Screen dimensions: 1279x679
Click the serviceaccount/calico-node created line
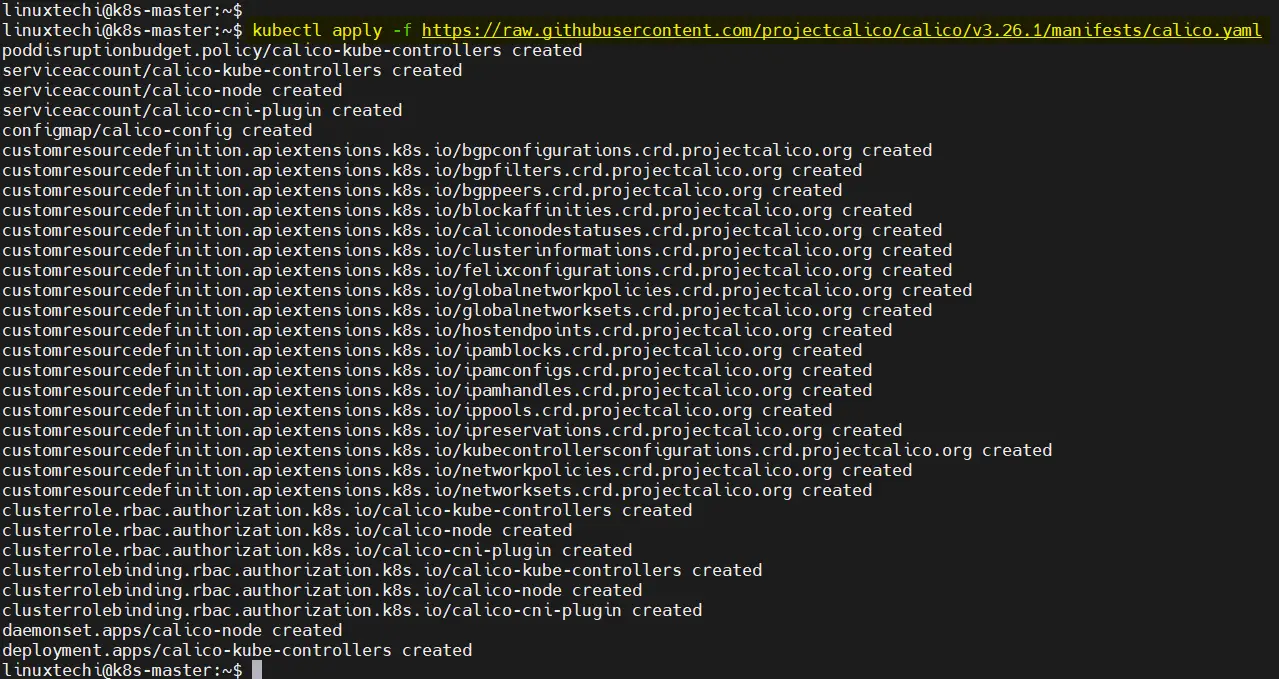pos(172,90)
